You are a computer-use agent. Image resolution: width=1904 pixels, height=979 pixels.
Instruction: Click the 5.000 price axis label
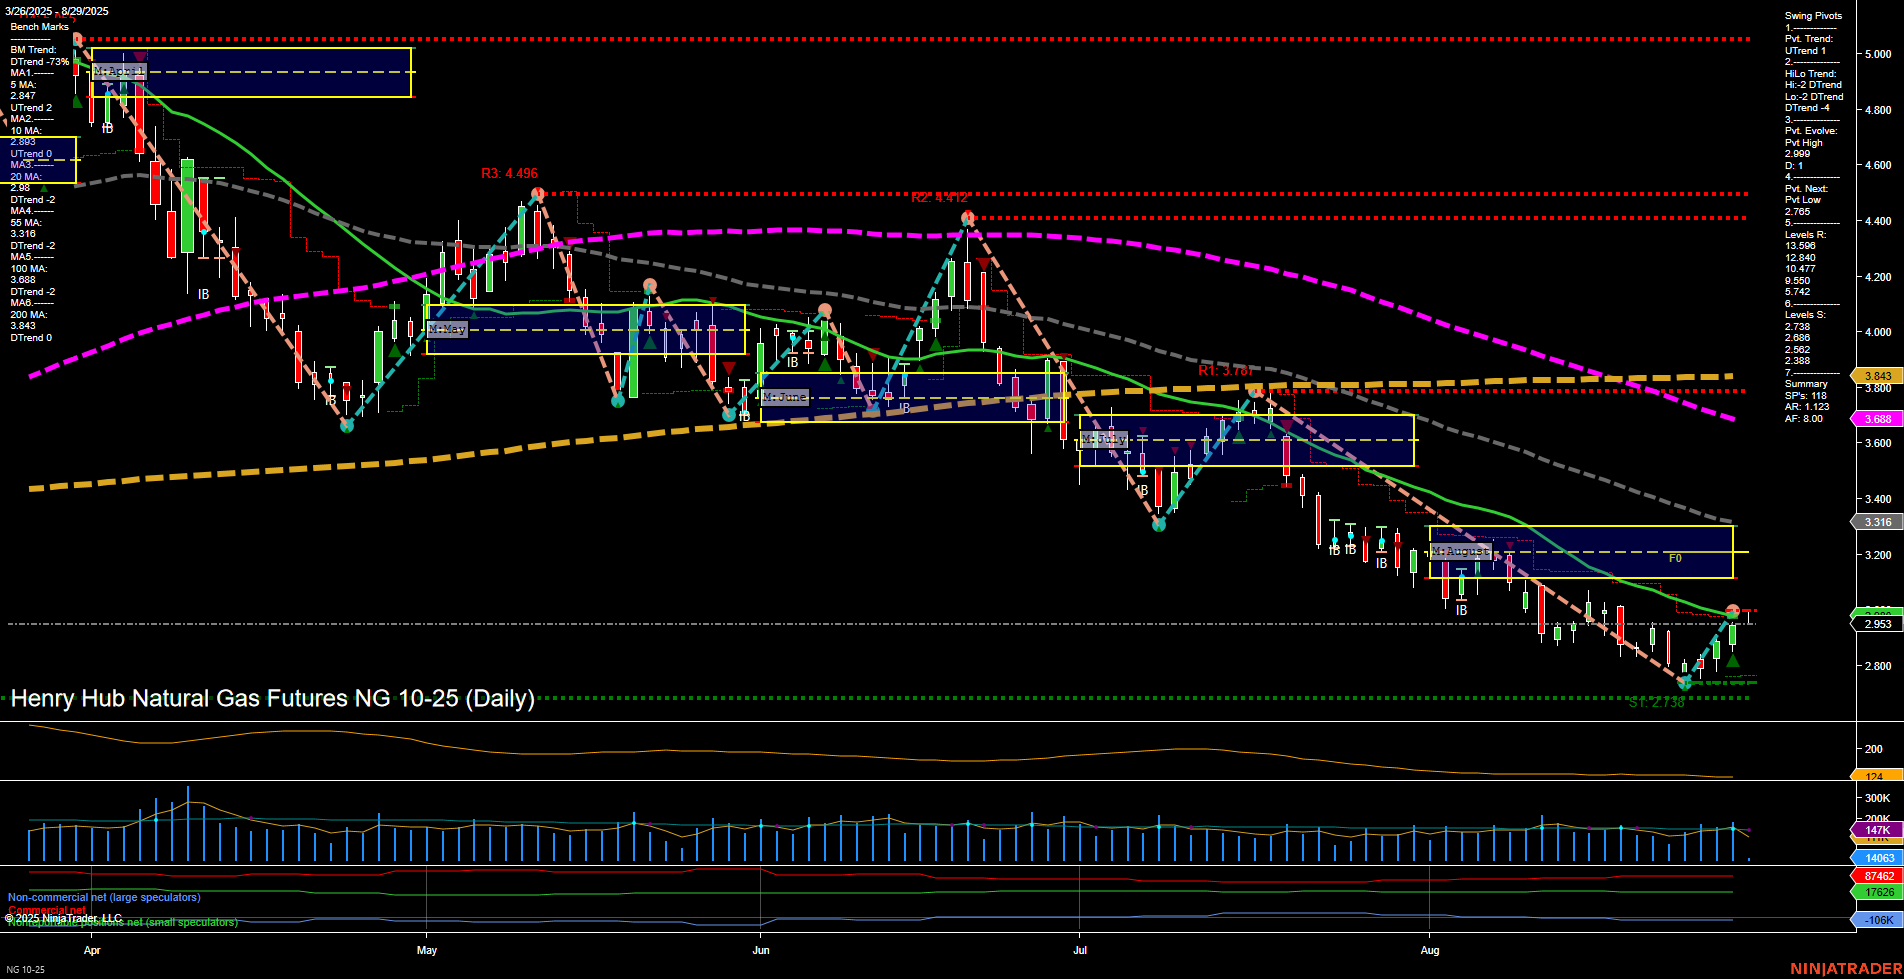1877,54
